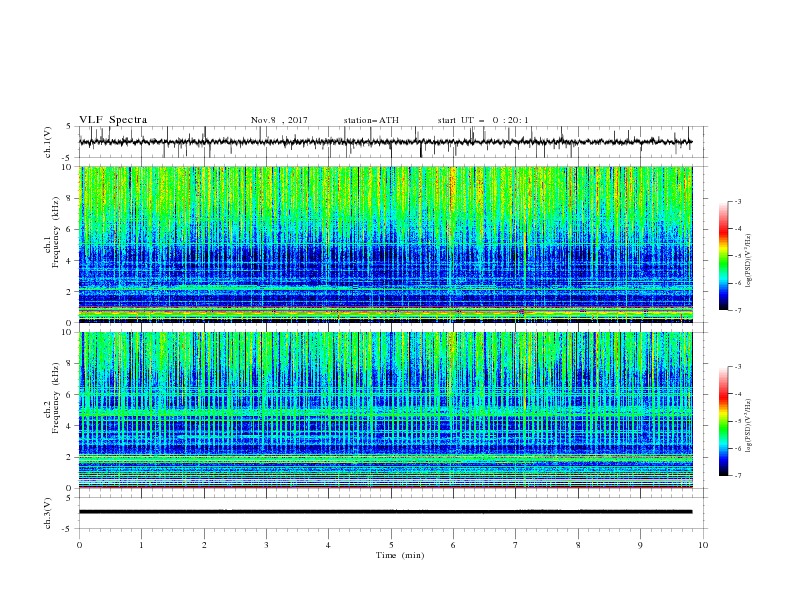Click time axis tick label "10" at right end
This screenshot has width=792, height=612.
coord(703,545)
